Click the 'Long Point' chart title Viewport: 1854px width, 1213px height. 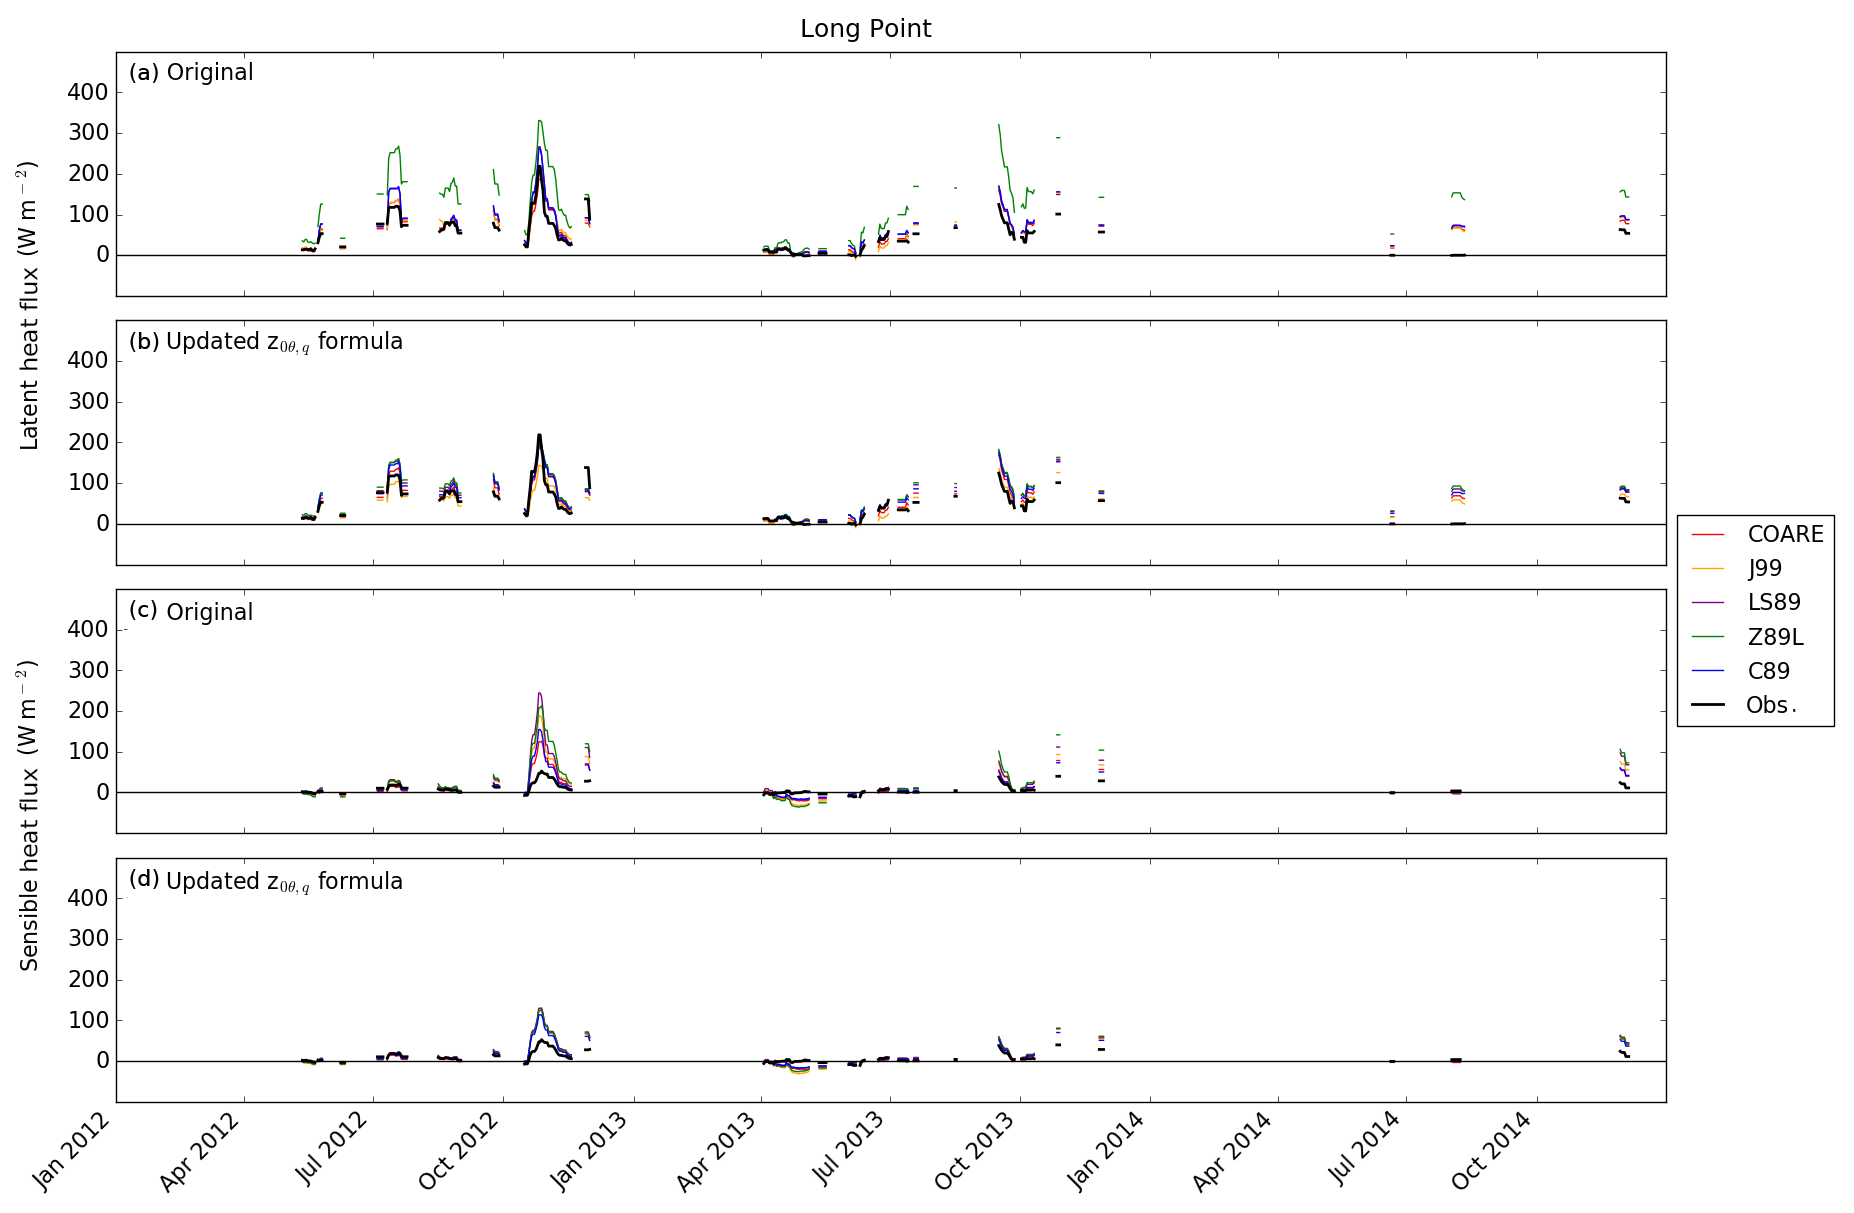(865, 29)
